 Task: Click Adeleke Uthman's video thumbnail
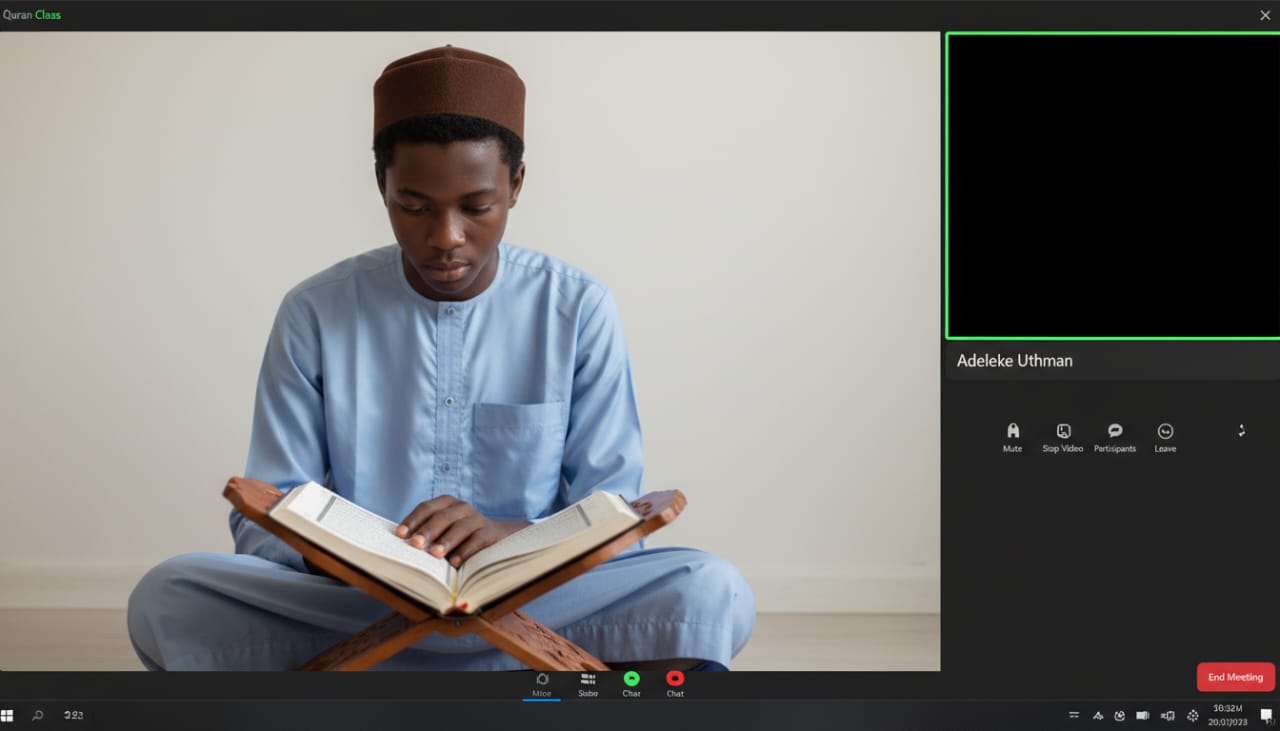[x=1112, y=184]
